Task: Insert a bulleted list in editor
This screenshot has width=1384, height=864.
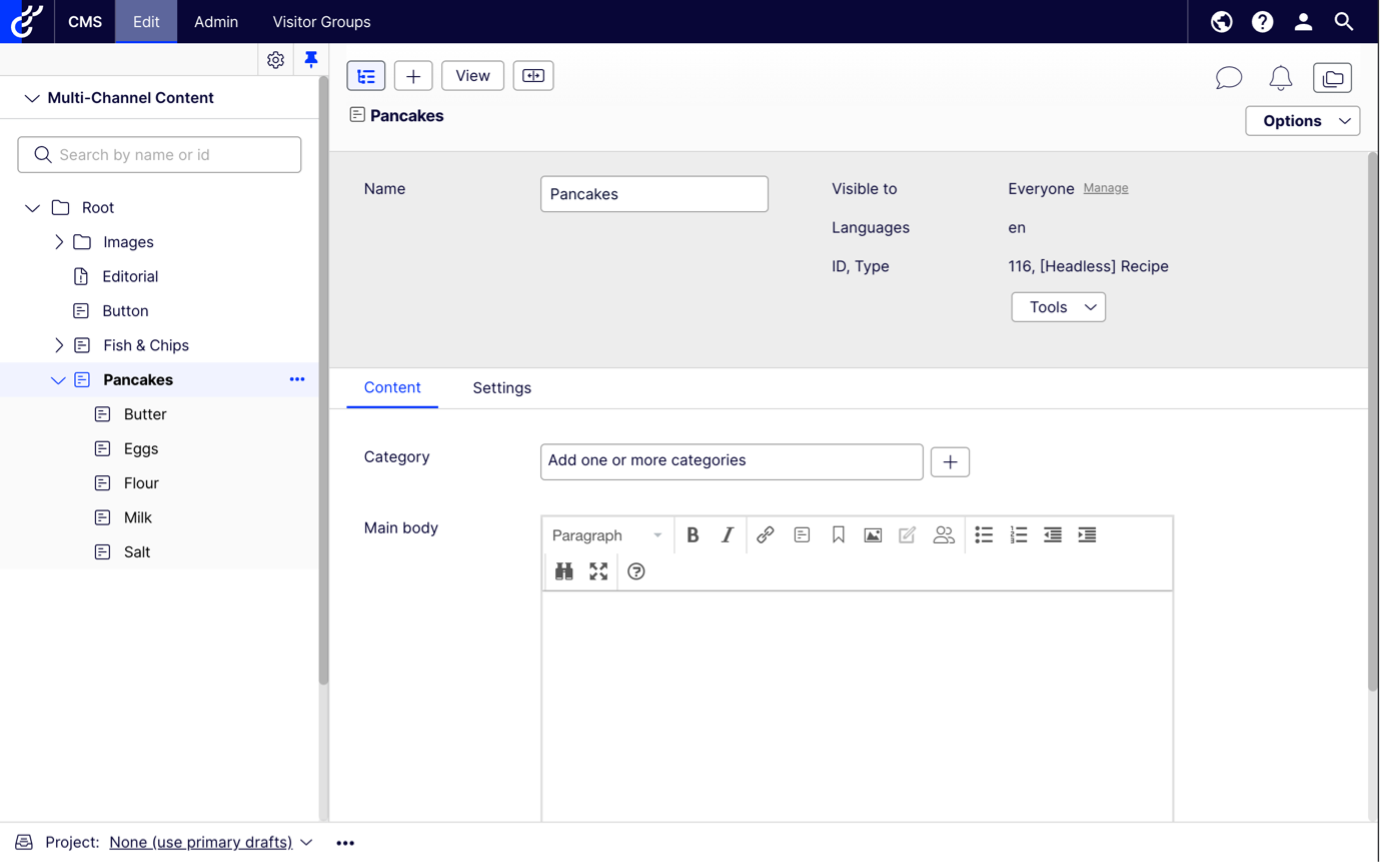Action: click(984, 535)
